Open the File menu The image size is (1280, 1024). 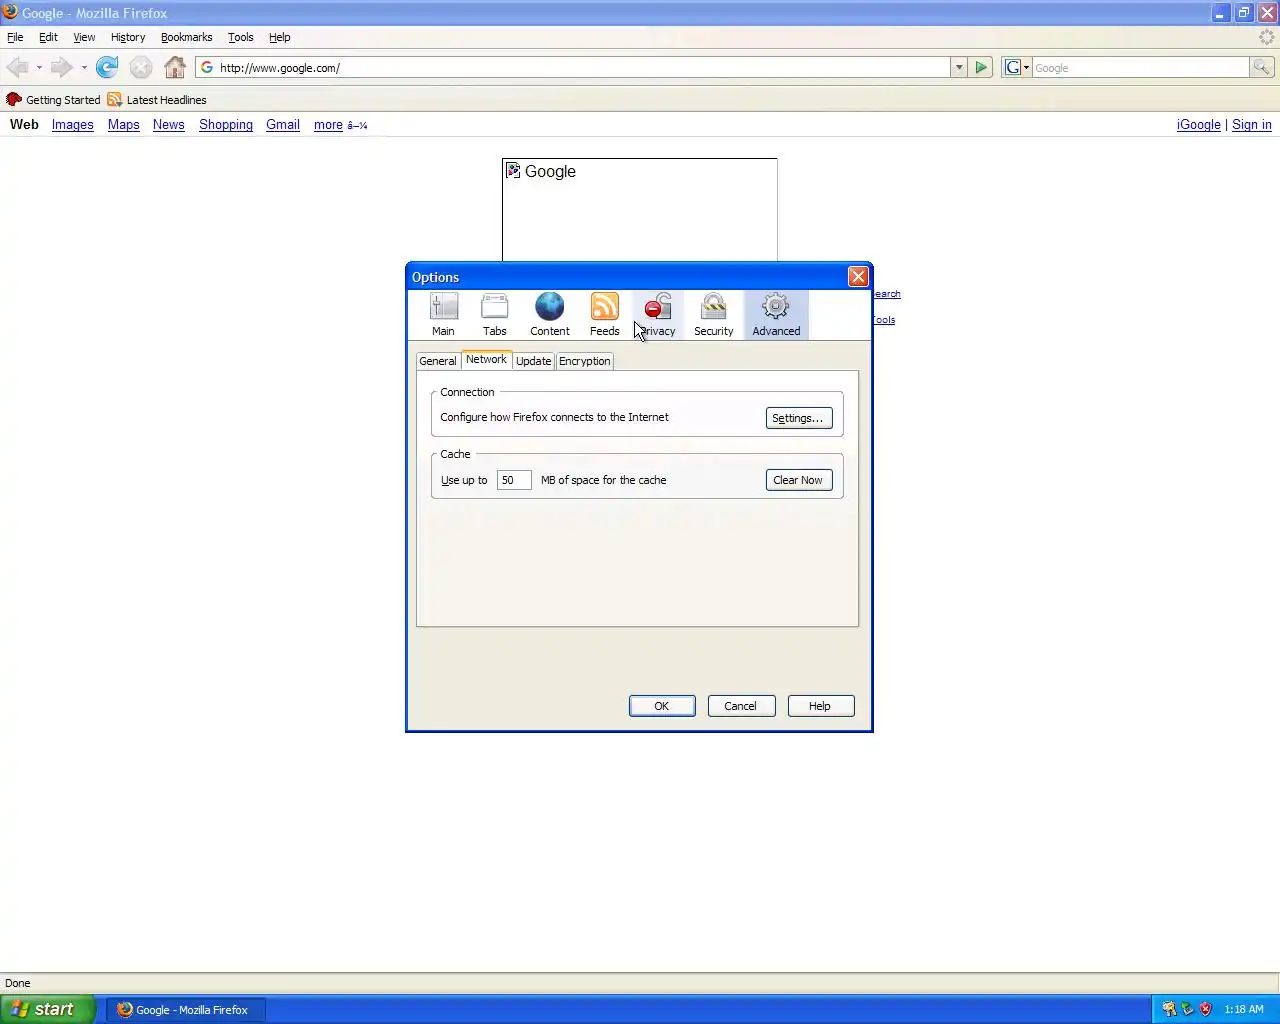pos(15,37)
